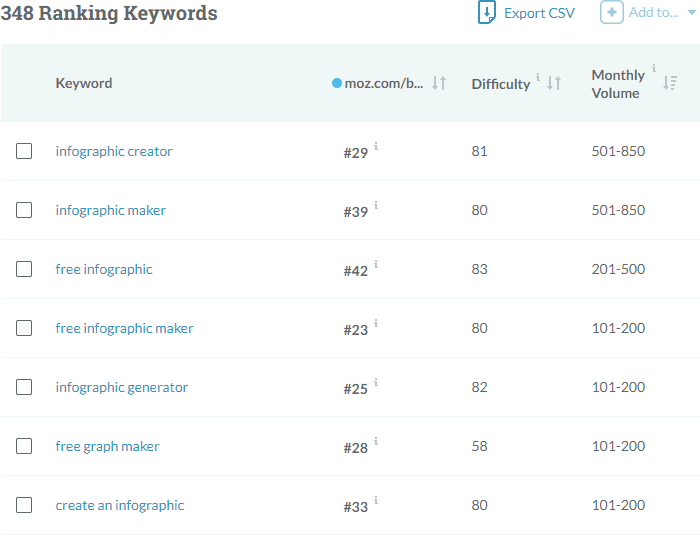700x535 pixels.
Task: Click the Export CSV download icon
Action: (487, 13)
